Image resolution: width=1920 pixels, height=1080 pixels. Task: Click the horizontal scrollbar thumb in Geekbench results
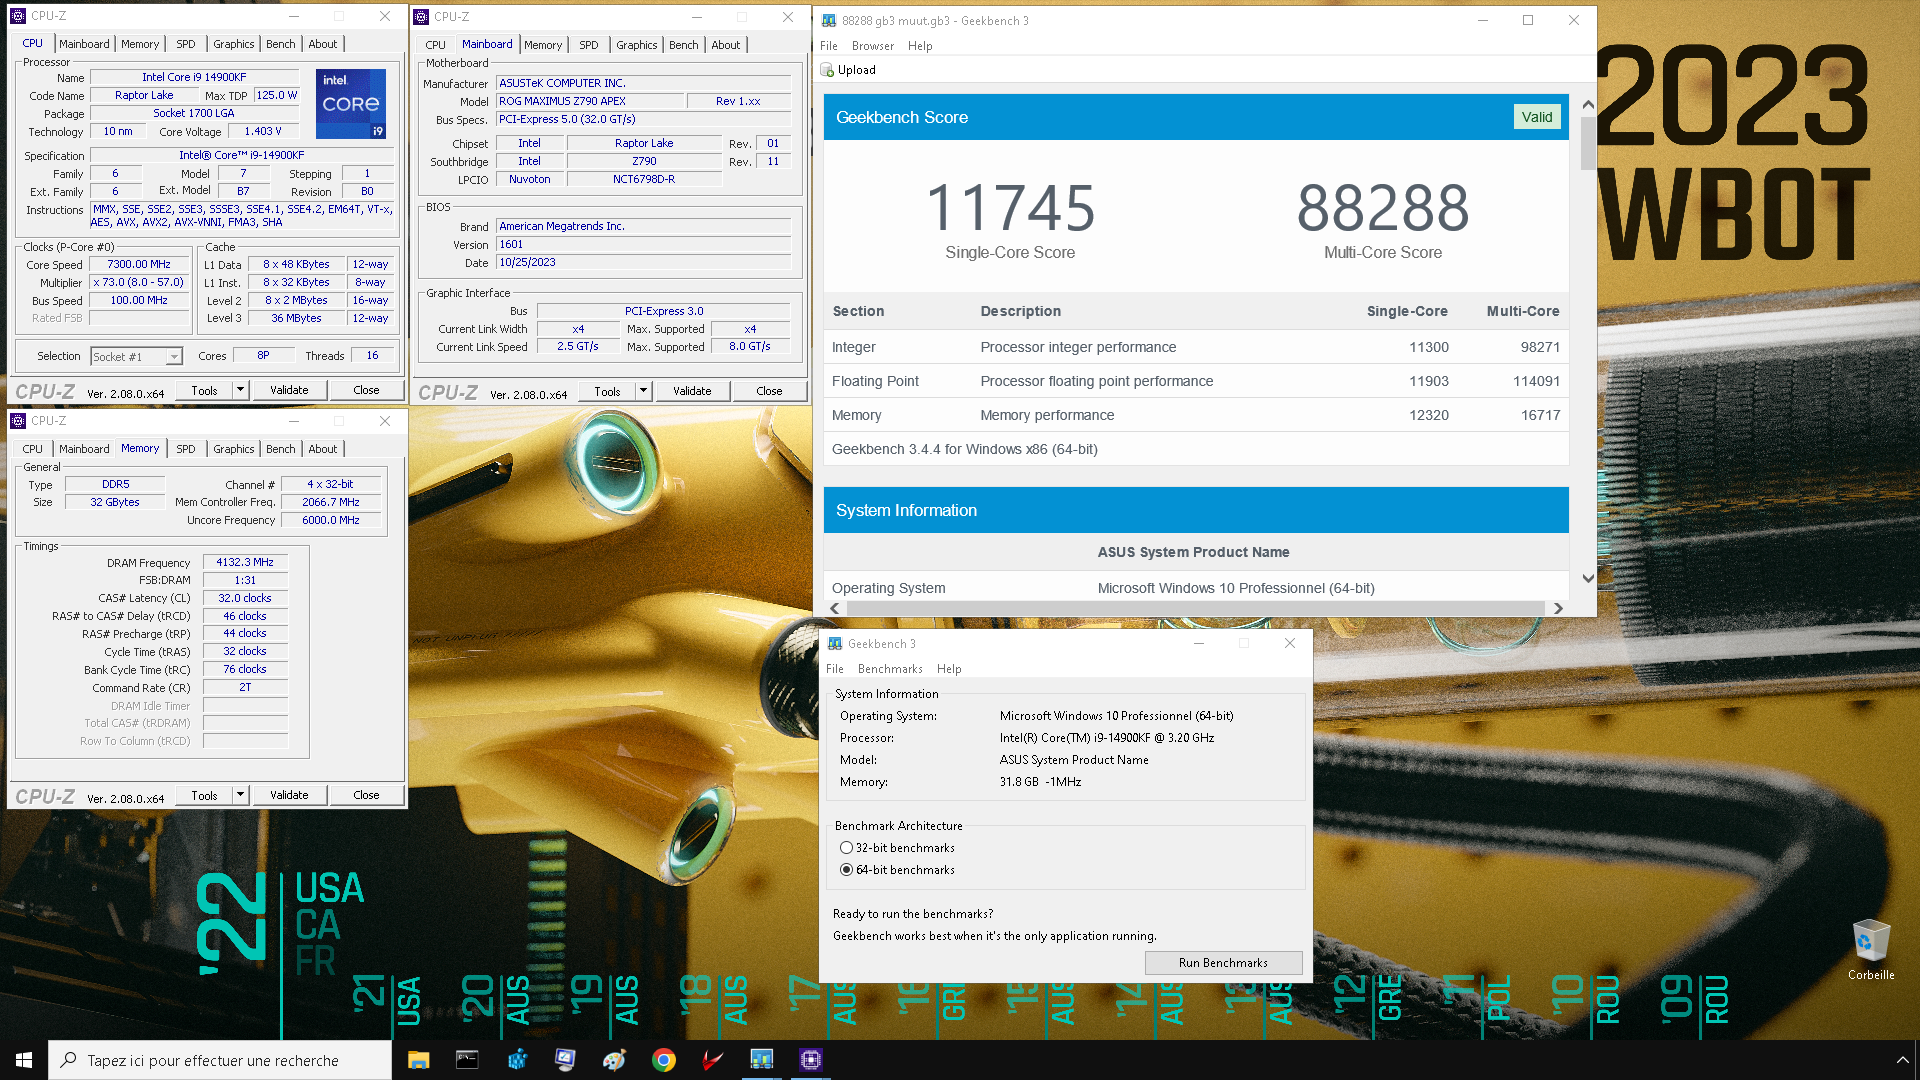(1195, 609)
